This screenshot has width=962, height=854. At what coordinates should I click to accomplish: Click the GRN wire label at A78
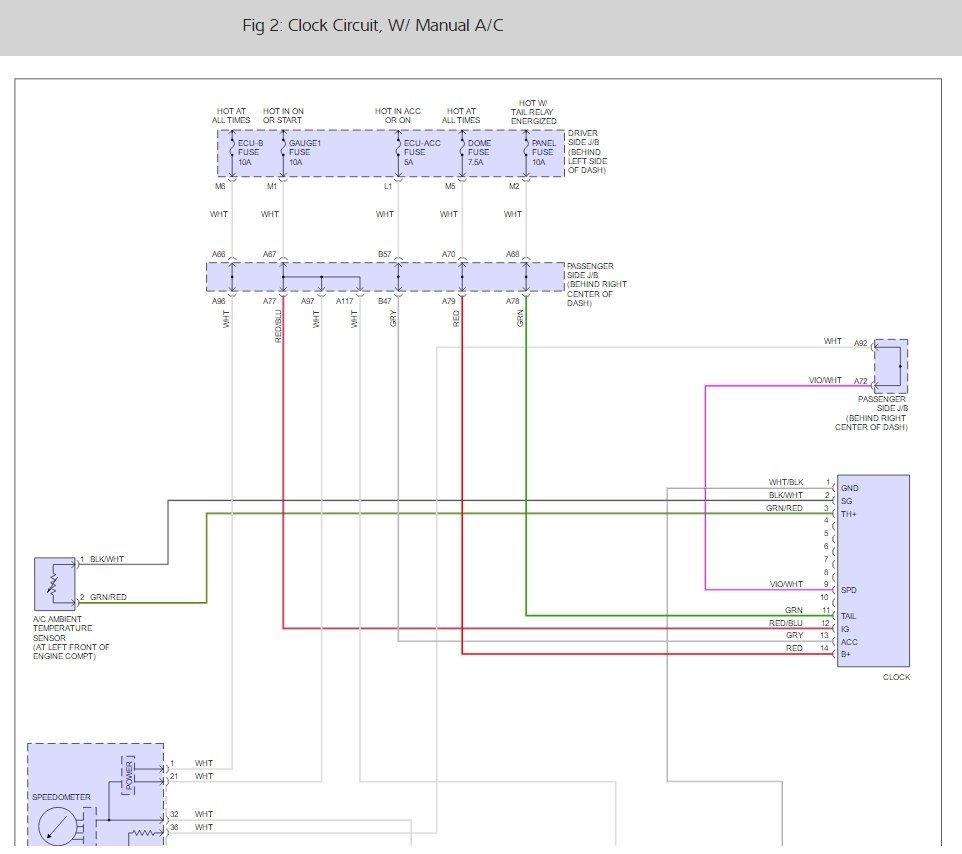point(520,318)
